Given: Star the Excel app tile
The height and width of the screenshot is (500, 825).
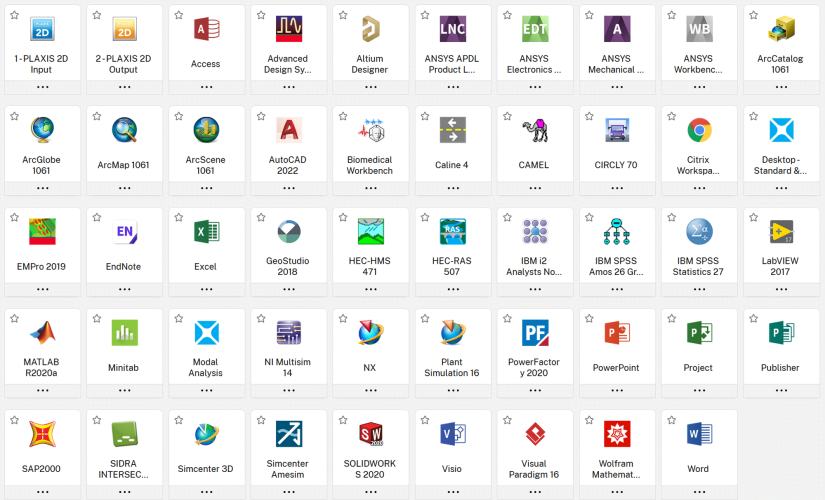Looking at the screenshot, I should pos(179,217).
